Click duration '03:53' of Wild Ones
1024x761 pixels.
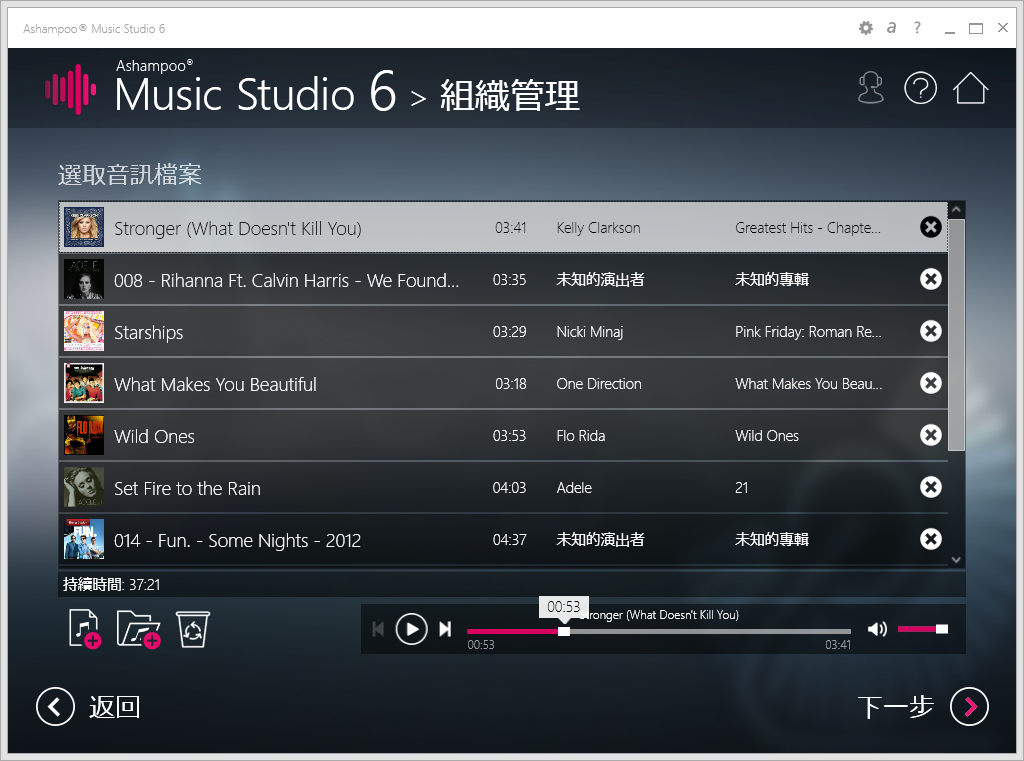coord(509,436)
